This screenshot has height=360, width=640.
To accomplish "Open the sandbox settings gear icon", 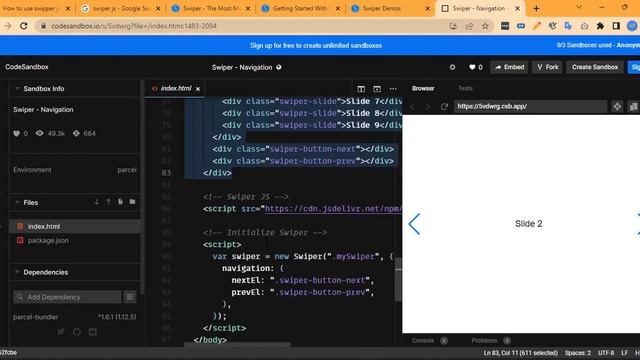I will click(x=452, y=67).
